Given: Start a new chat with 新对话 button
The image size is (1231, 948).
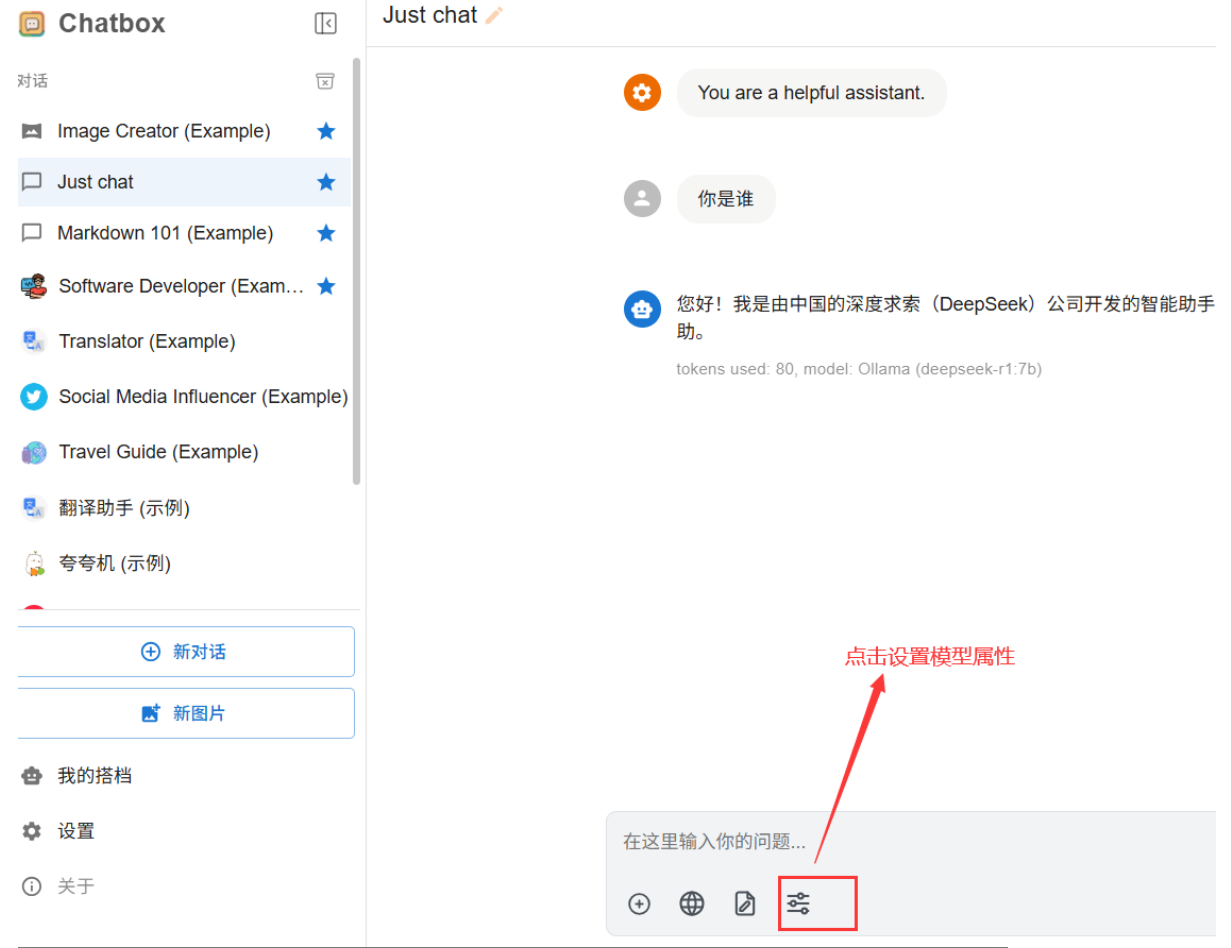Looking at the screenshot, I should 185,652.
